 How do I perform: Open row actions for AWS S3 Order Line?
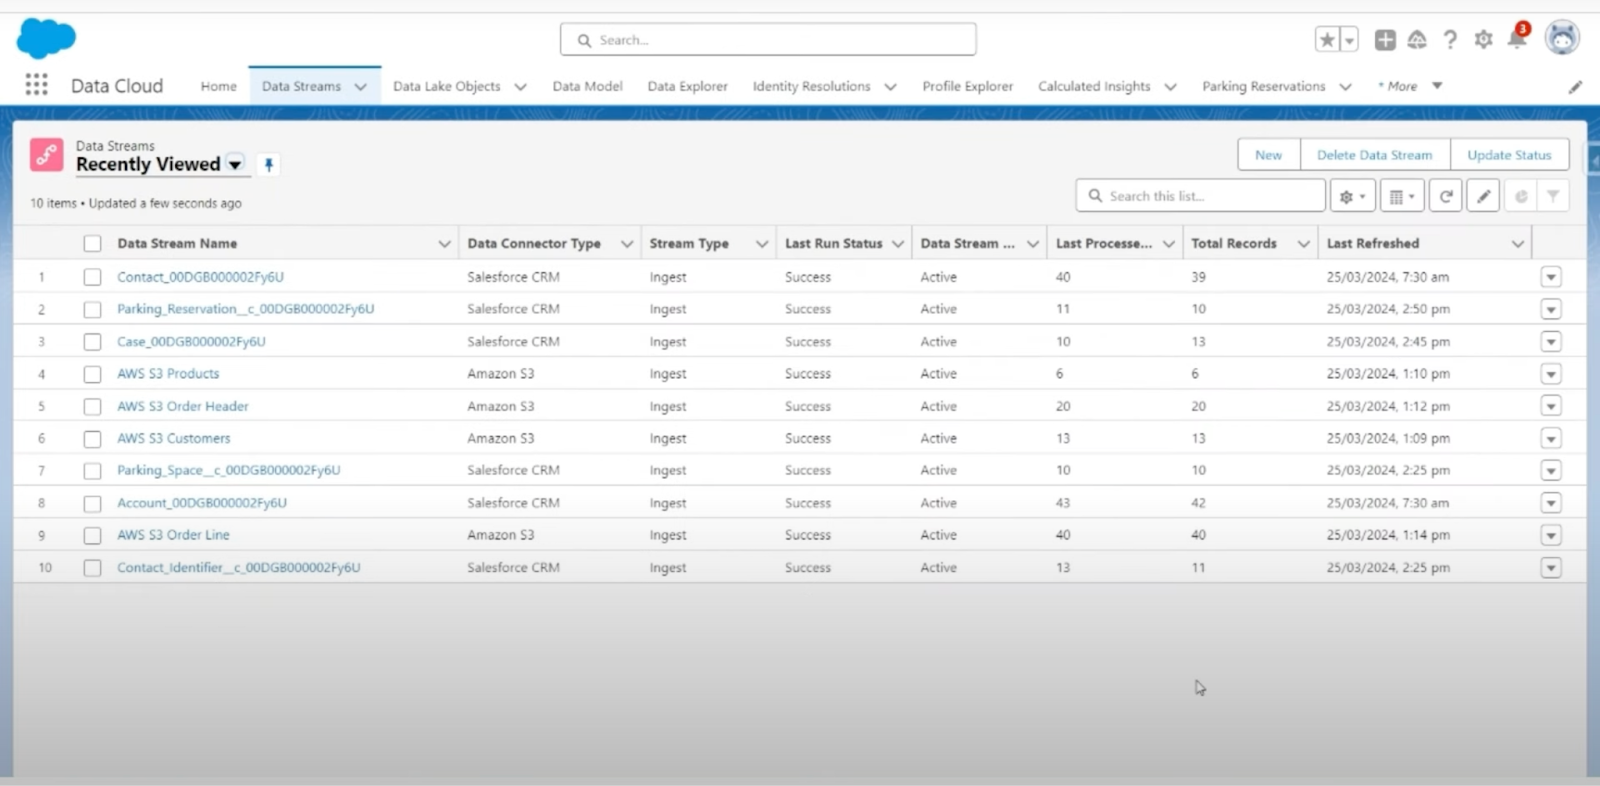point(1551,535)
